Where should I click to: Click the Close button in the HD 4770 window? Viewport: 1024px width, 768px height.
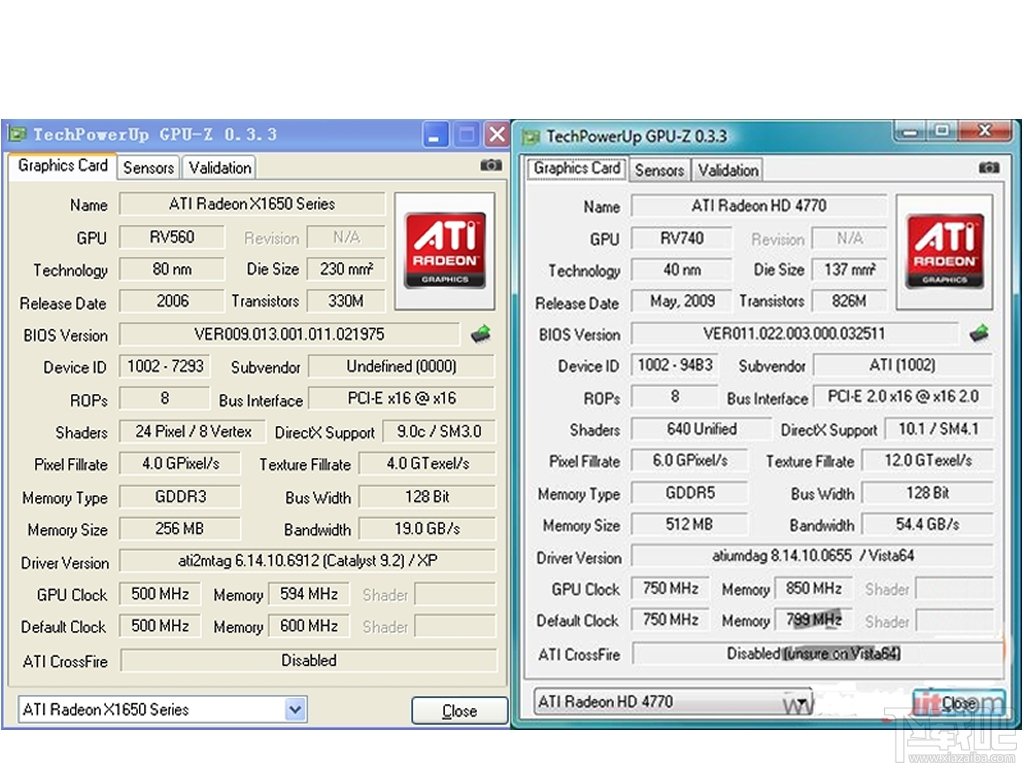coord(960,702)
